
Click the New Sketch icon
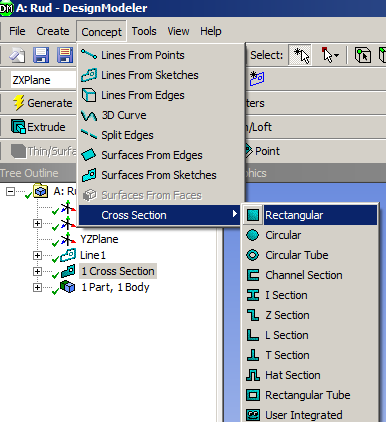point(257,79)
